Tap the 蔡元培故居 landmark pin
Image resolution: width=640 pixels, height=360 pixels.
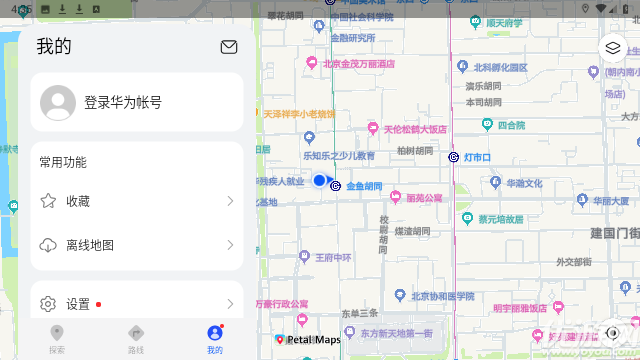(467, 218)
